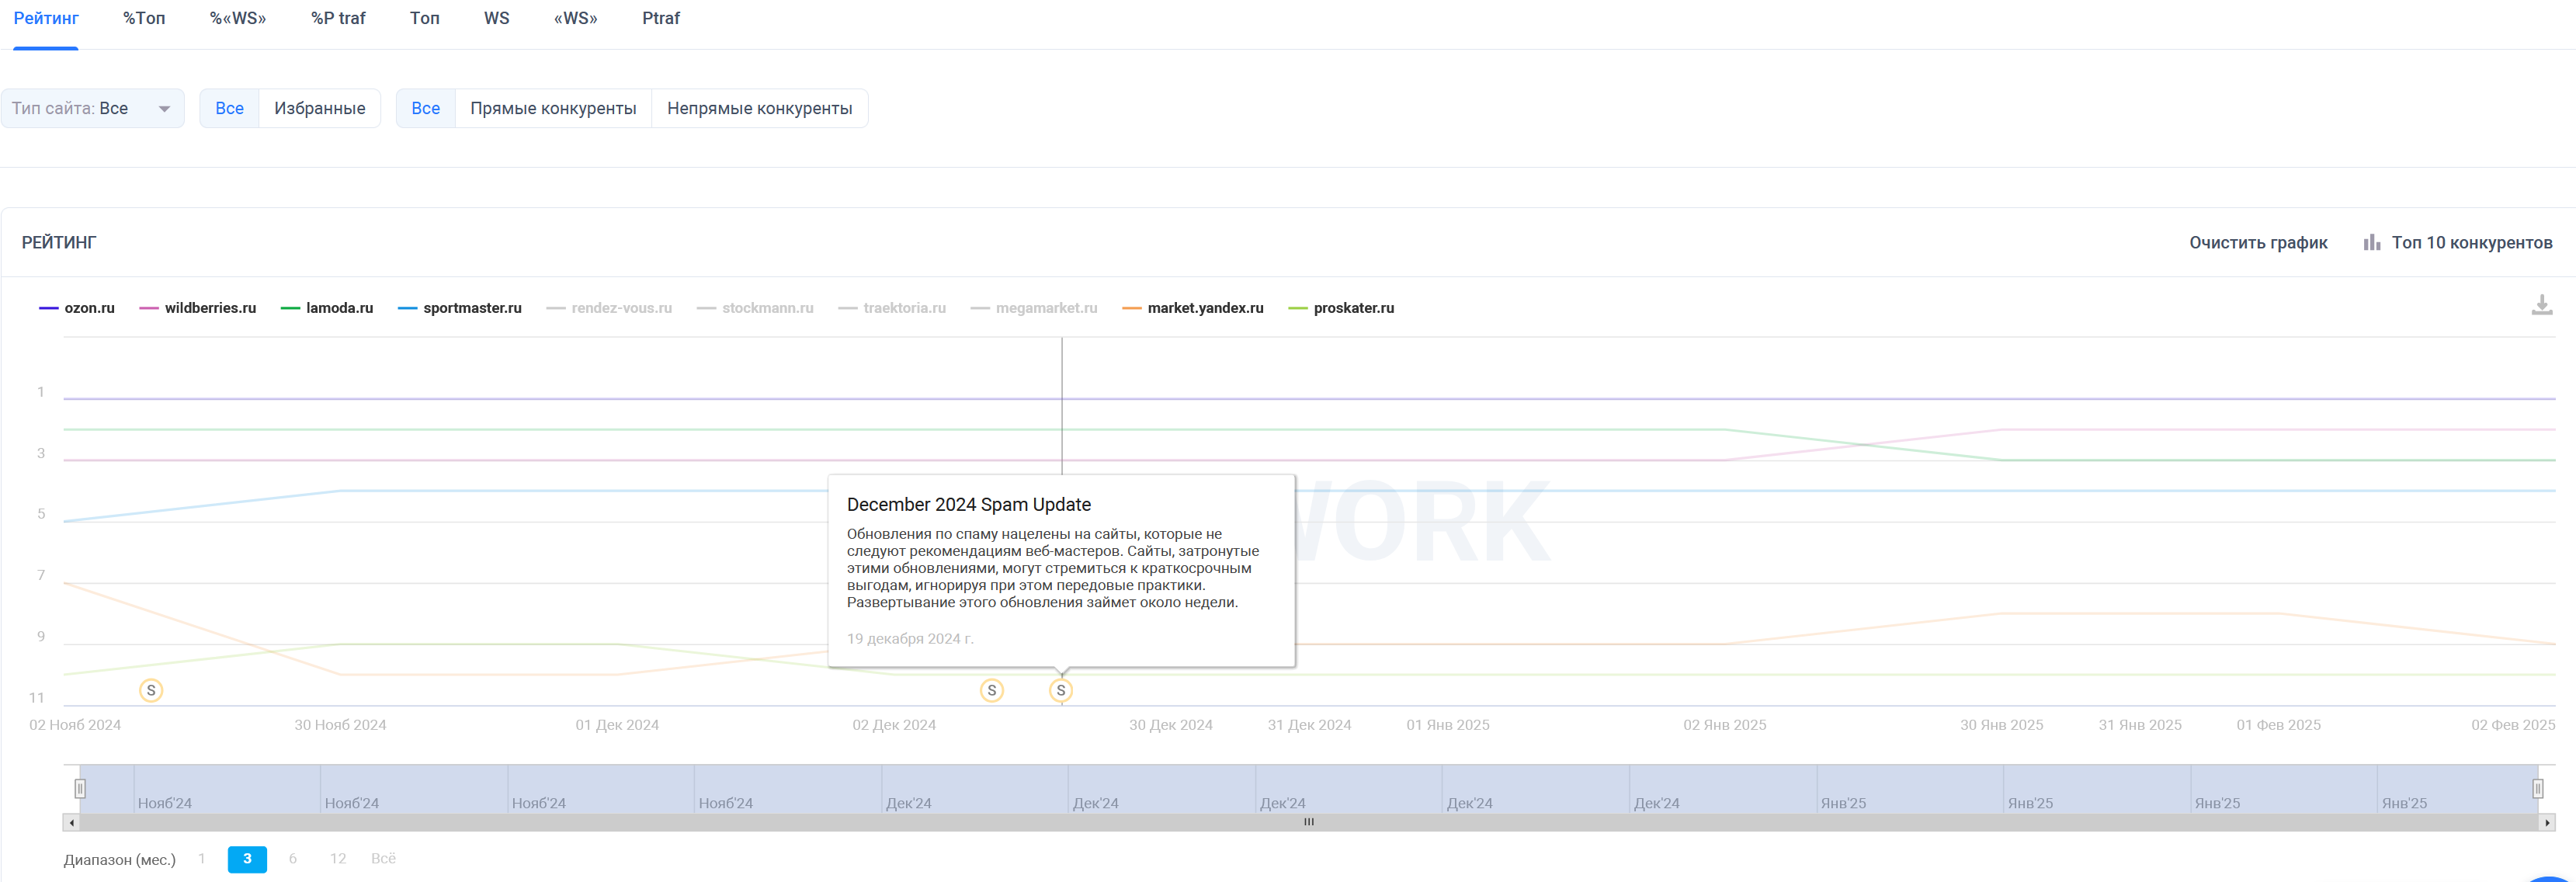The image size is (2576, 882).
Task: Toggle market.yandex.ru series in legend
Action: tap(1193, 308)
